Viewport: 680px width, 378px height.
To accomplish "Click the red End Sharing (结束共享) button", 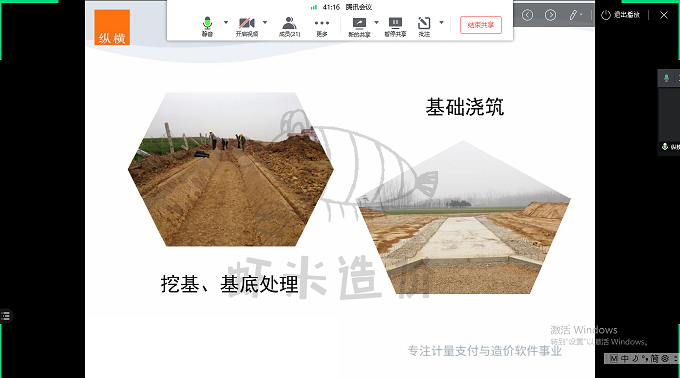I will (481, 25).
